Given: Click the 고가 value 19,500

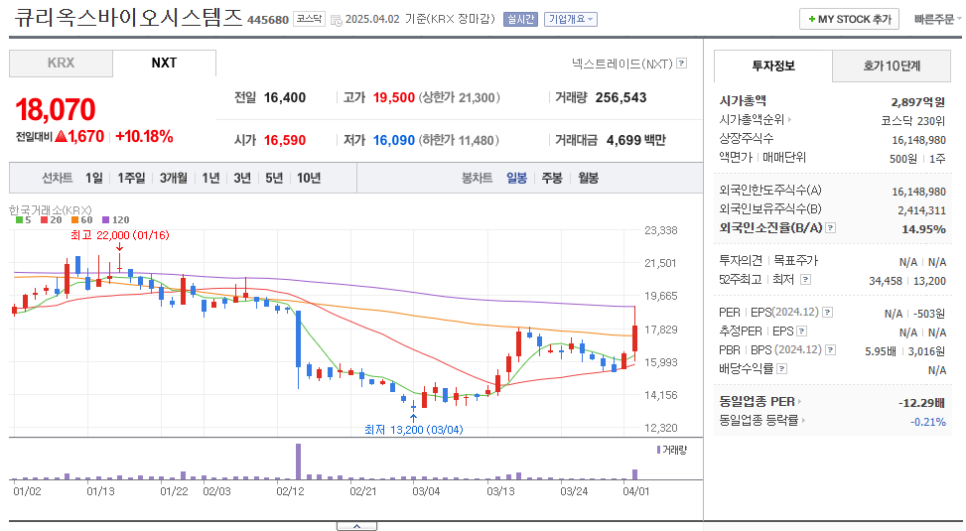Looking at the screenshot, I should pyautogui.click(x=394, y=98).
